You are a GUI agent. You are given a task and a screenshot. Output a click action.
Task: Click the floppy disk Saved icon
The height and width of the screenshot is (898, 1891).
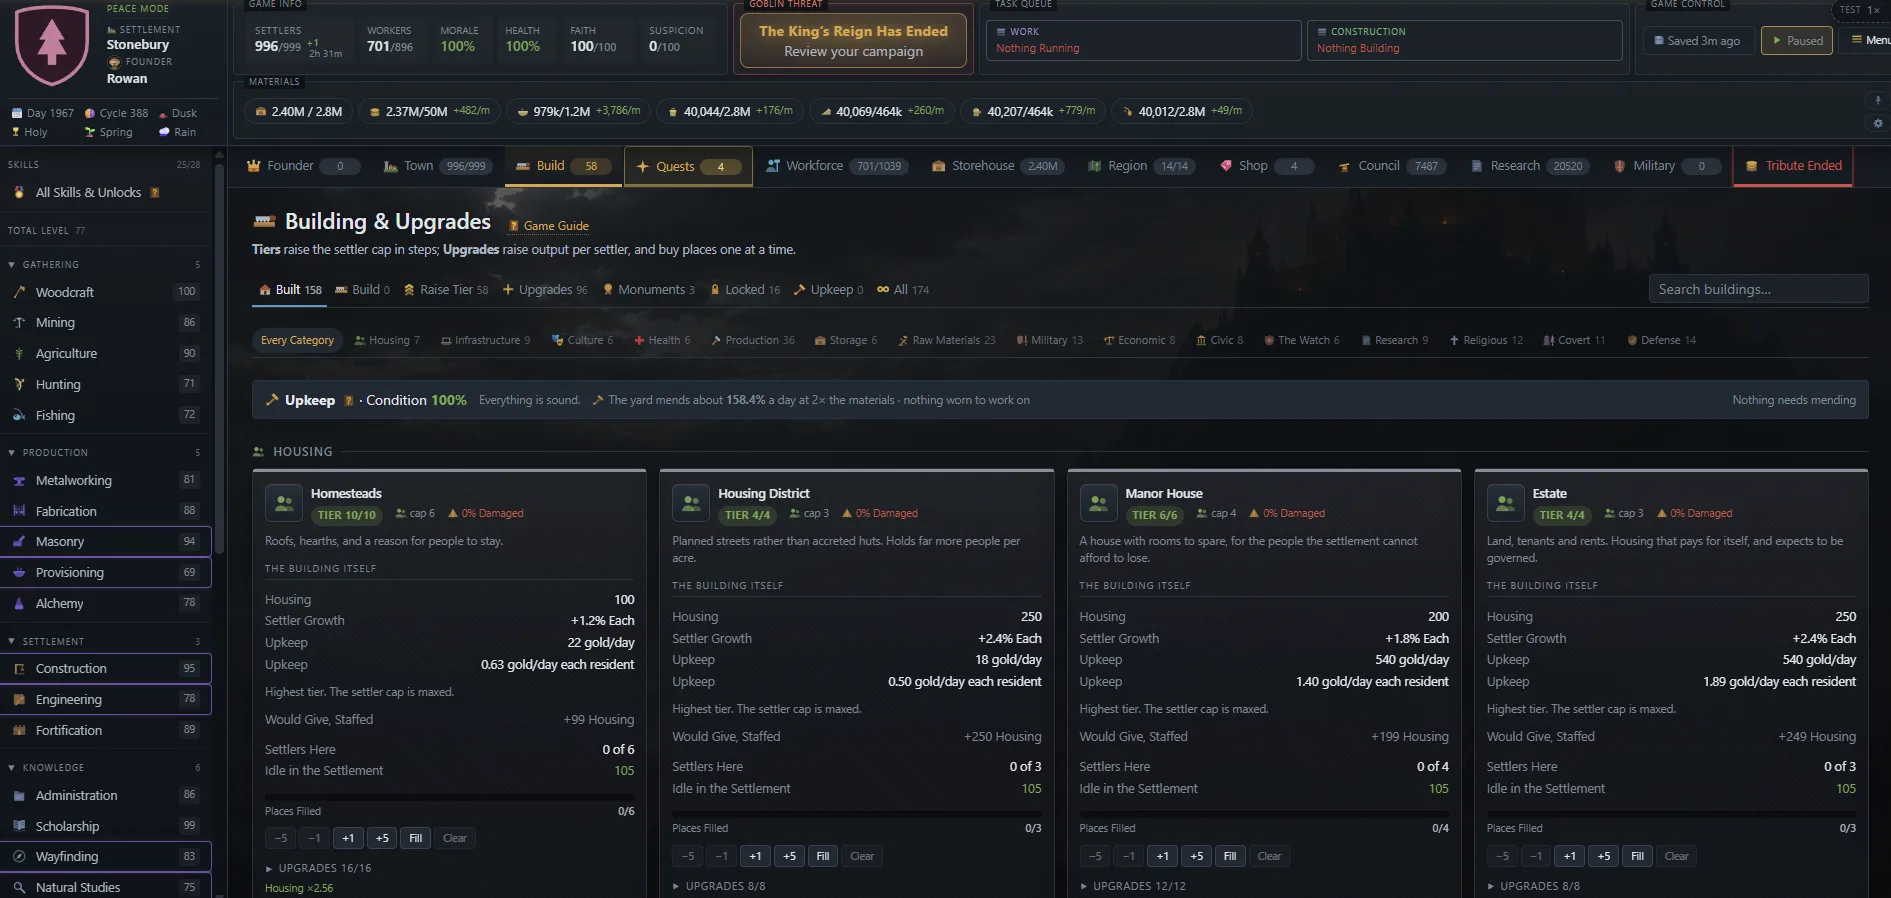1660,41
